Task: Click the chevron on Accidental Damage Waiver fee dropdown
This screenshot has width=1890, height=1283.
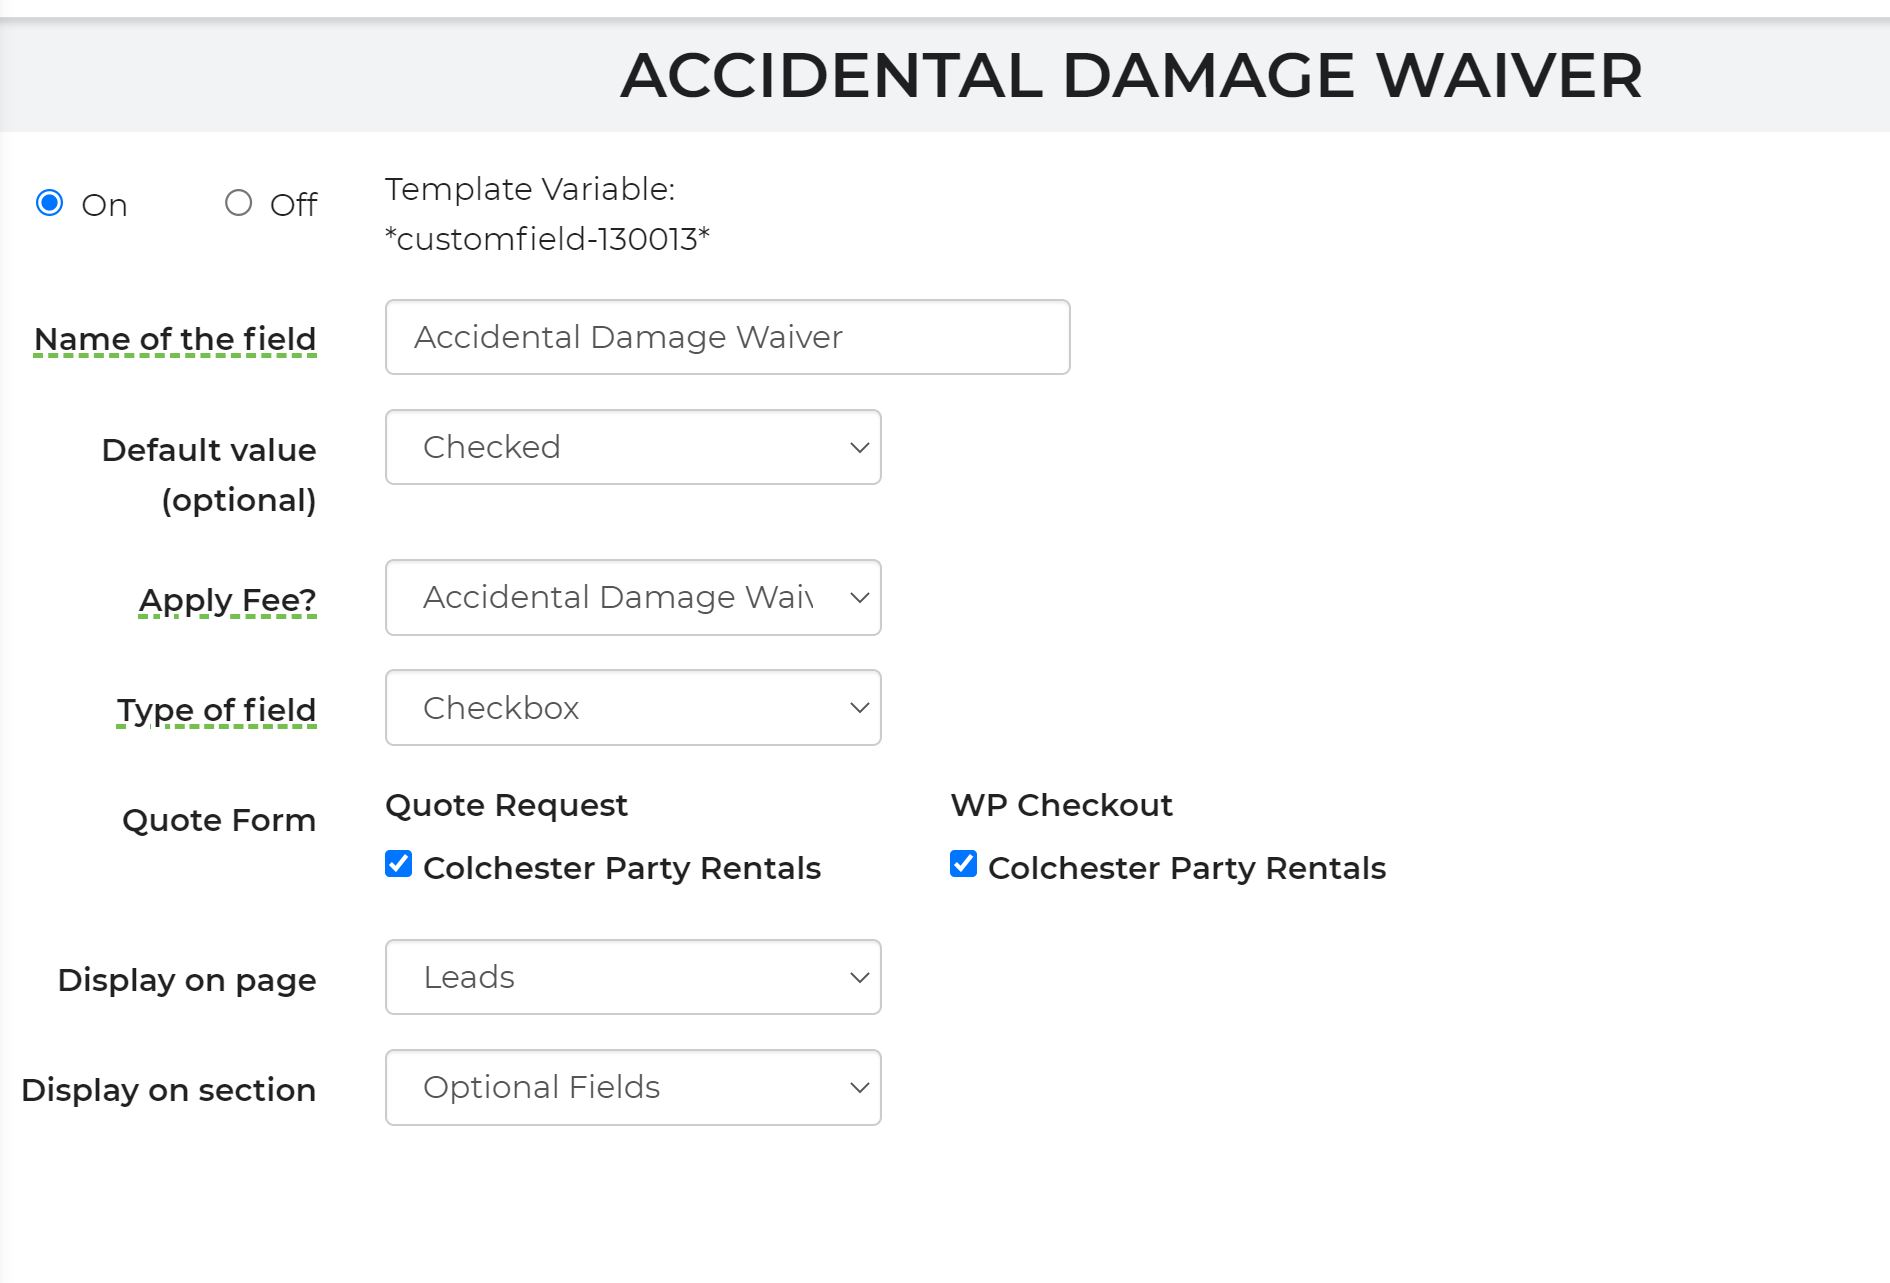Action: (859, 597)
